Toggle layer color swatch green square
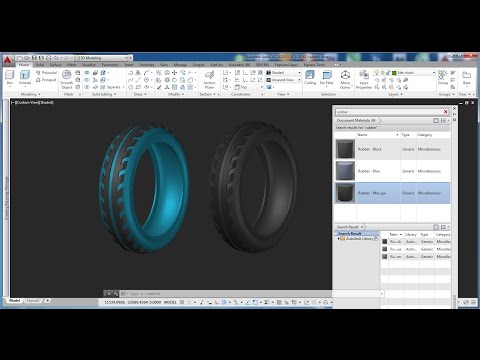The image size is (480, 360). click(x=394, y=72)
